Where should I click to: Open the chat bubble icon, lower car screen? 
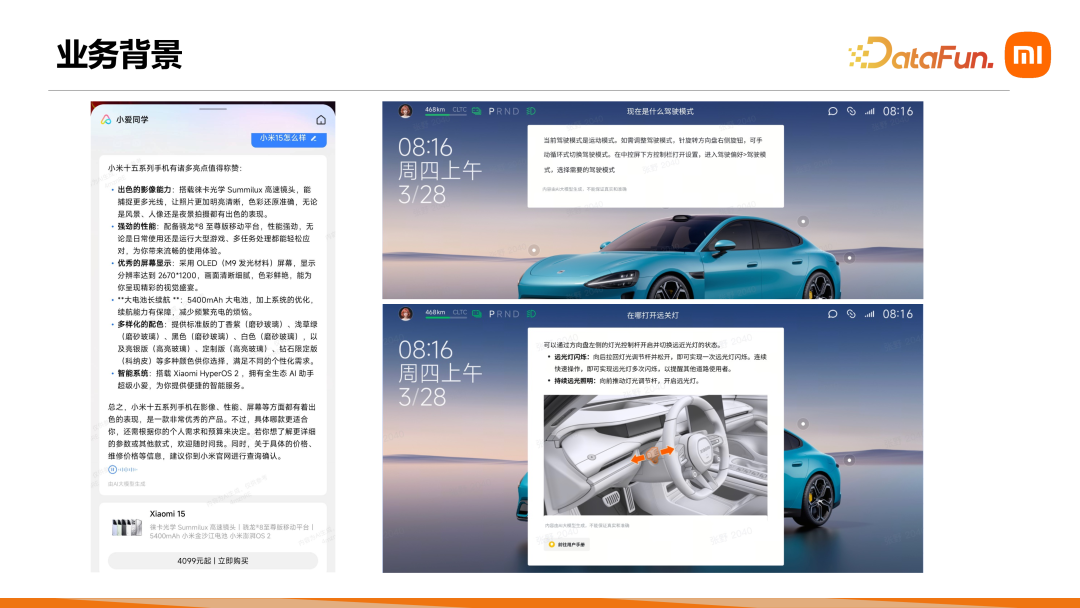coord(833,313)
